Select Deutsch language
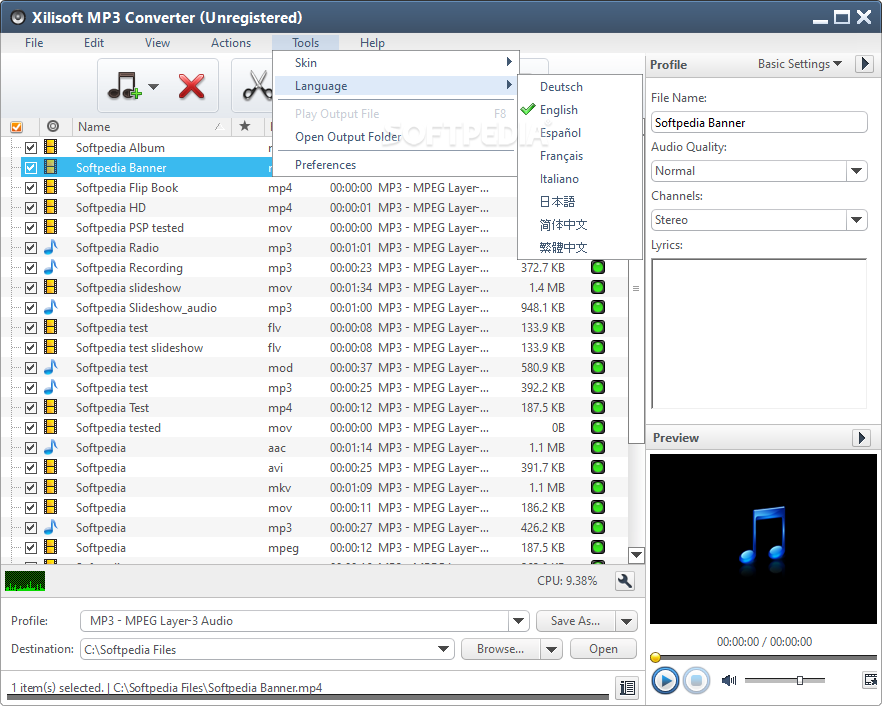The height and width of the screenshot is (706, 882). (x=561, y=87)
